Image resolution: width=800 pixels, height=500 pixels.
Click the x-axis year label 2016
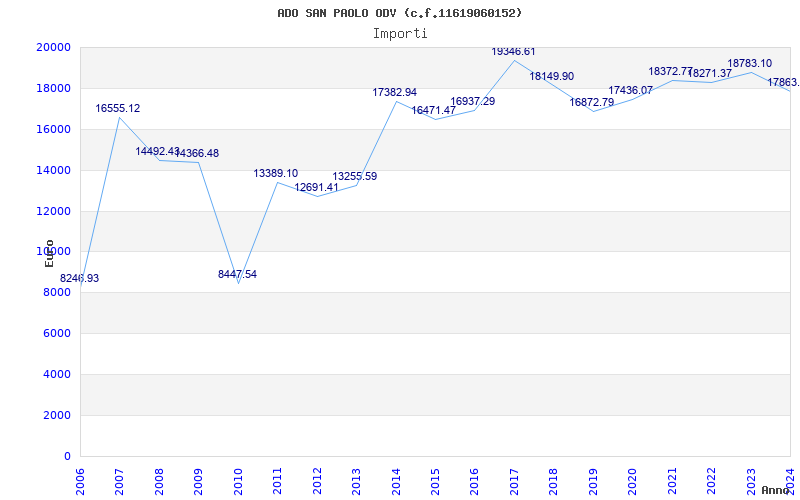tap(474, 481)
